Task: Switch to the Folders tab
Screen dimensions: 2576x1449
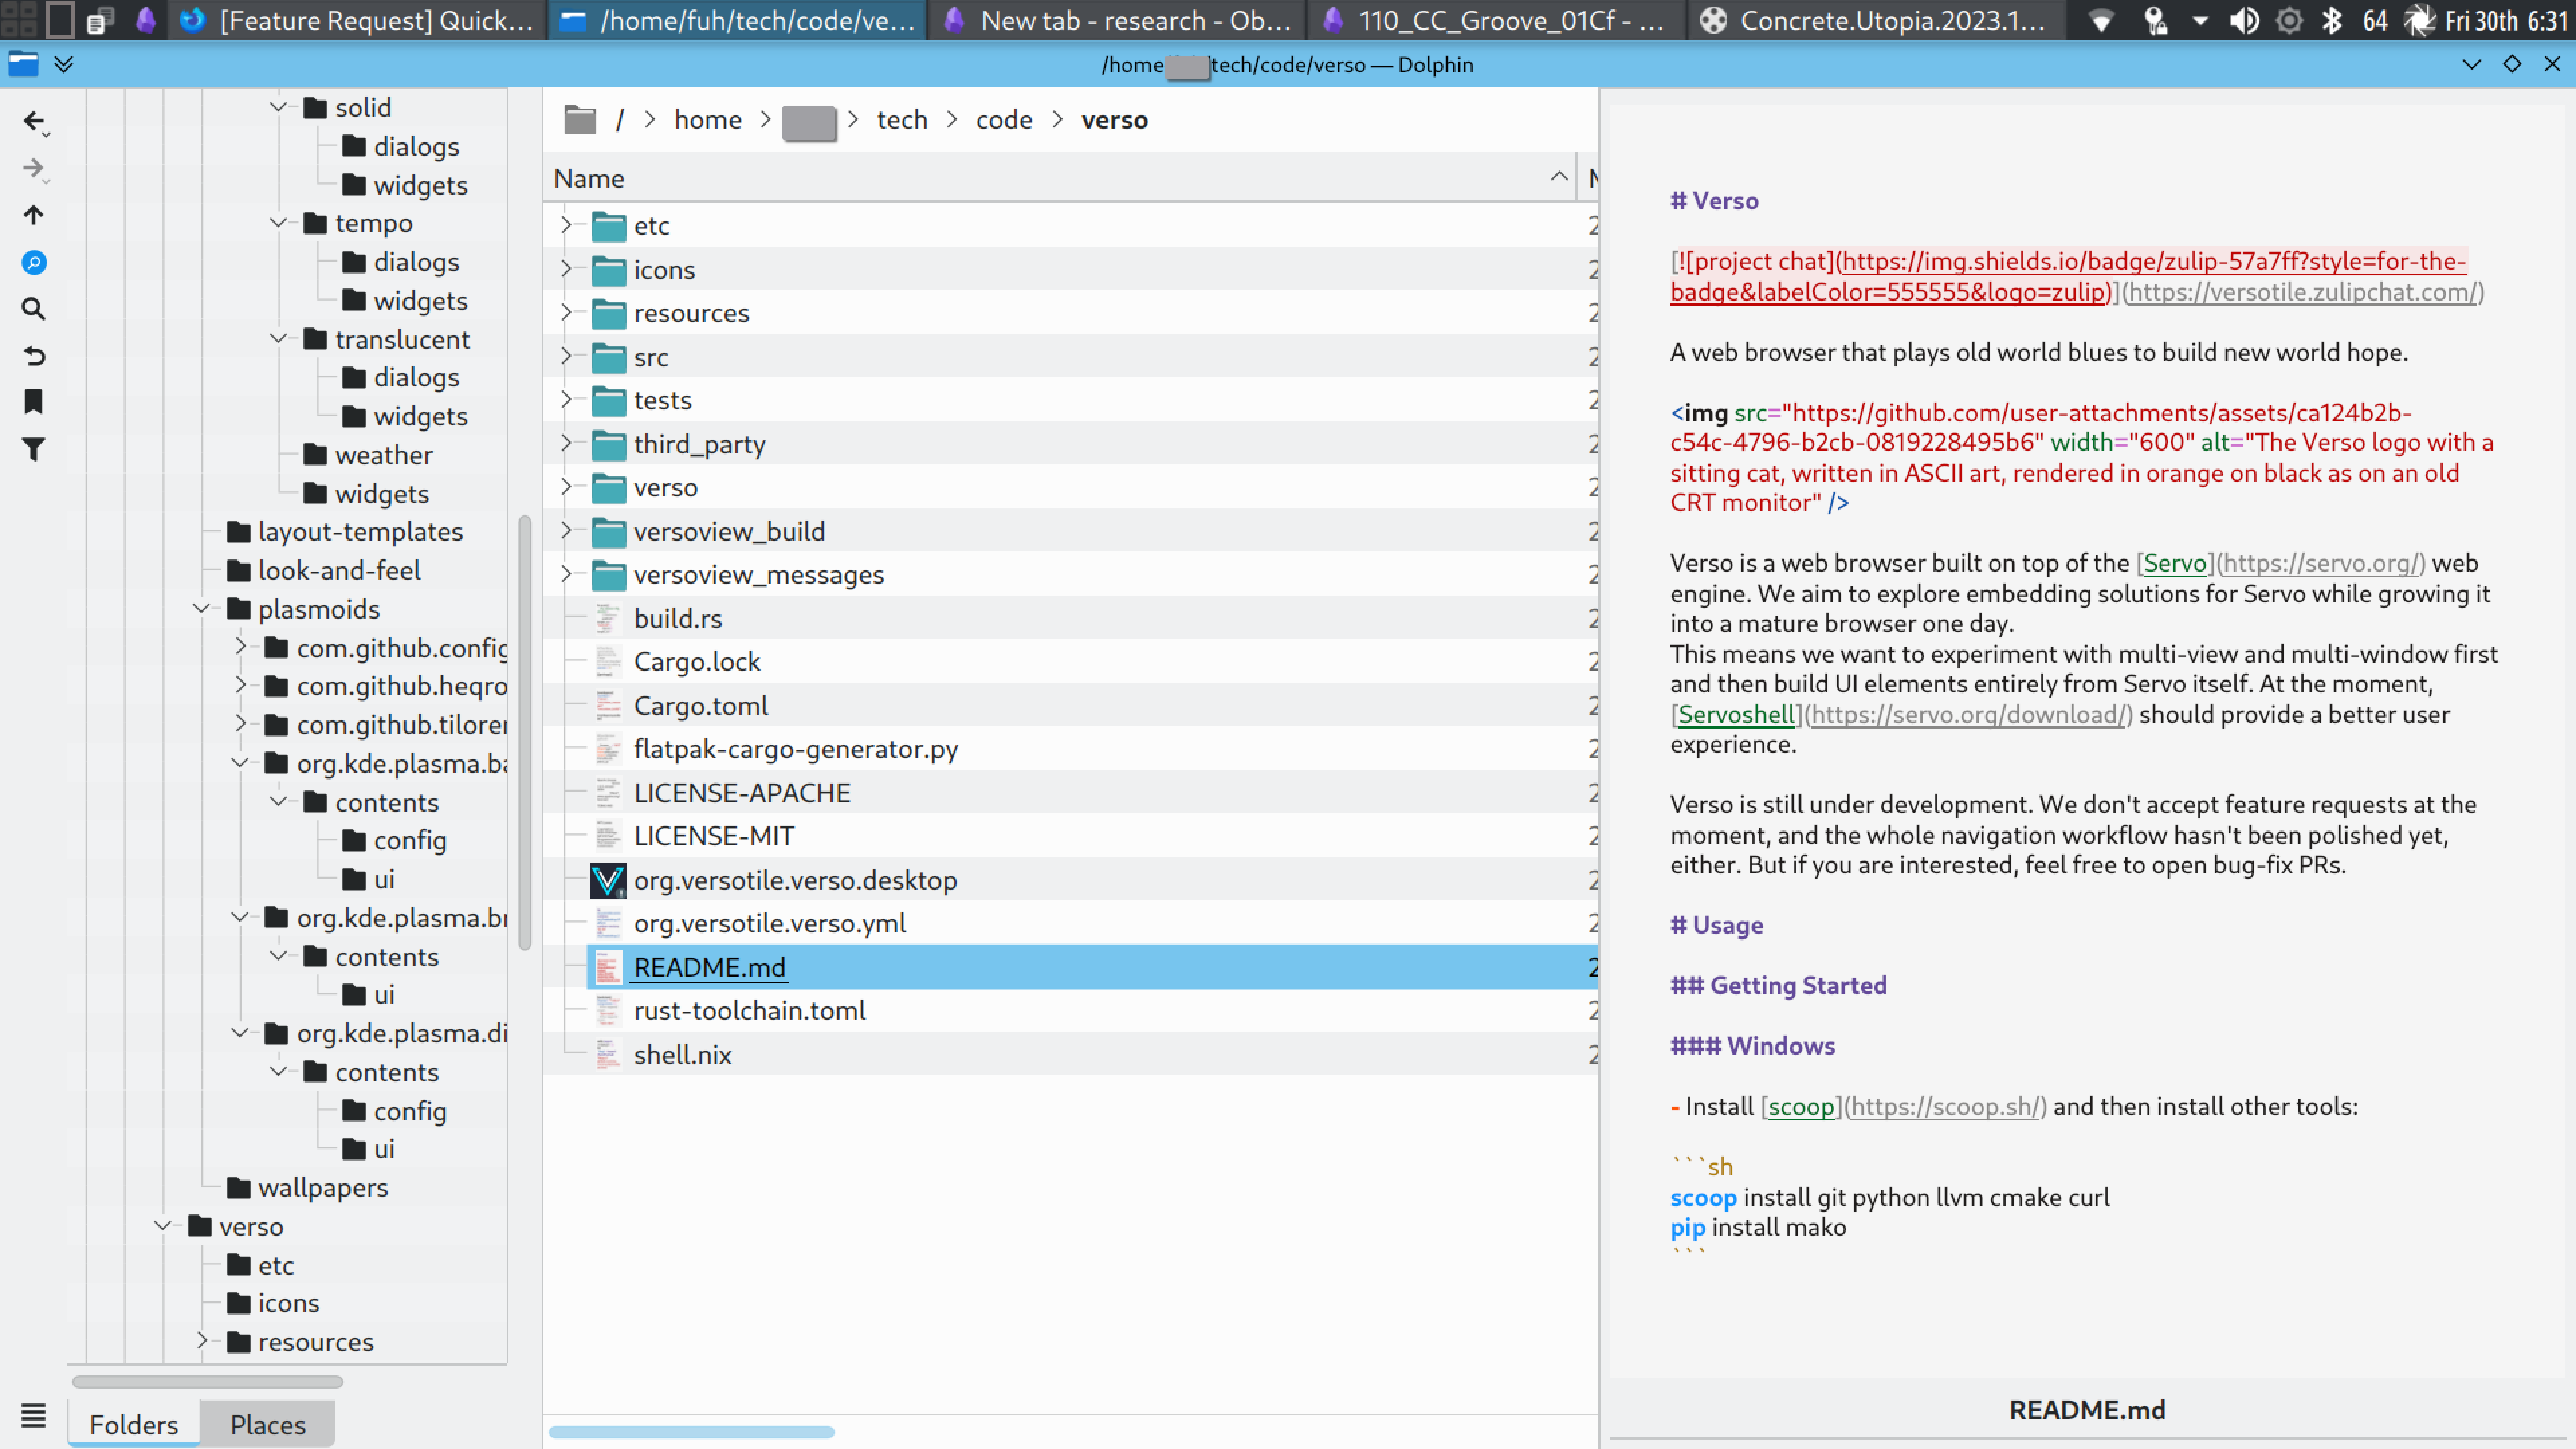Action: 134,1424
